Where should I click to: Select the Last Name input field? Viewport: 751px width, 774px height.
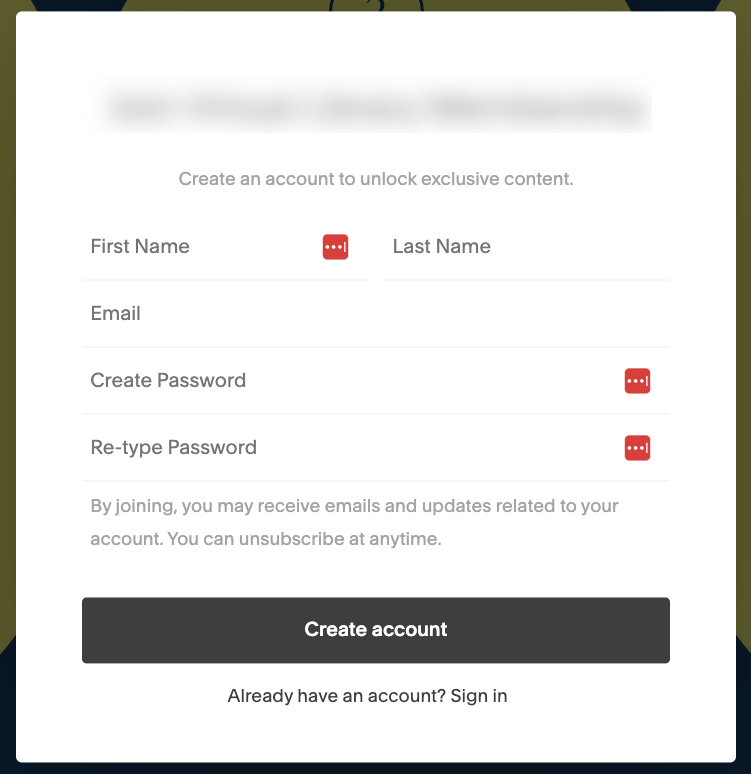click(525, 247)
